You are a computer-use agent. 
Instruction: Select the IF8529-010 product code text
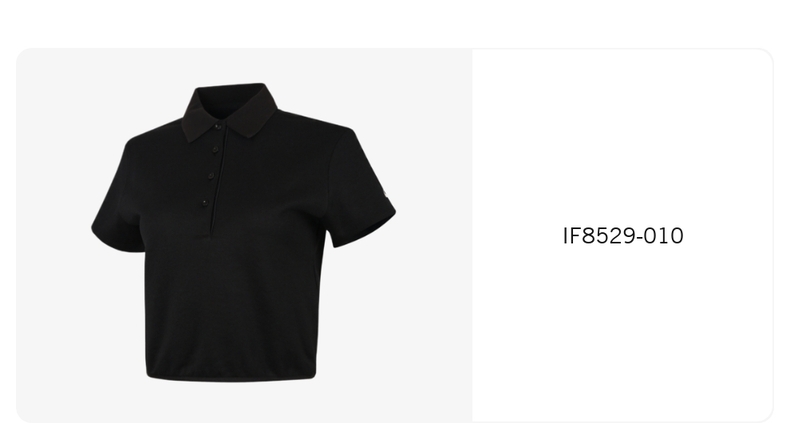[623, 236]
